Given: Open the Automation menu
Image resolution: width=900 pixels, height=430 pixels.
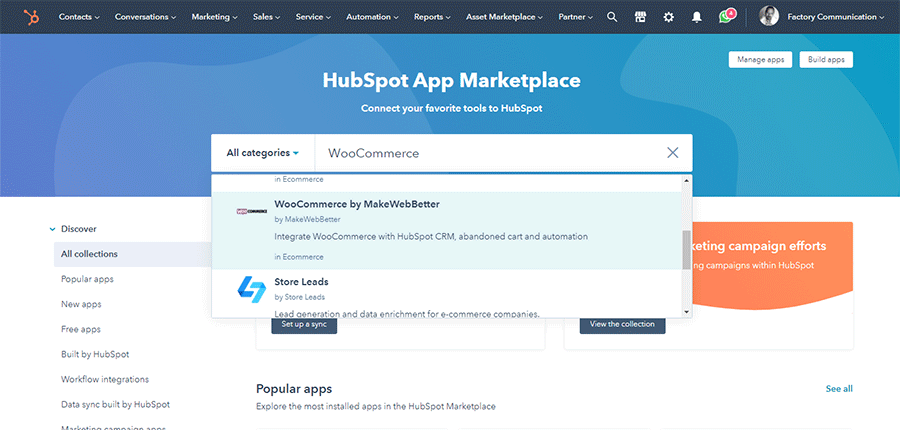Looking at the screenshot, I should 373,17.
